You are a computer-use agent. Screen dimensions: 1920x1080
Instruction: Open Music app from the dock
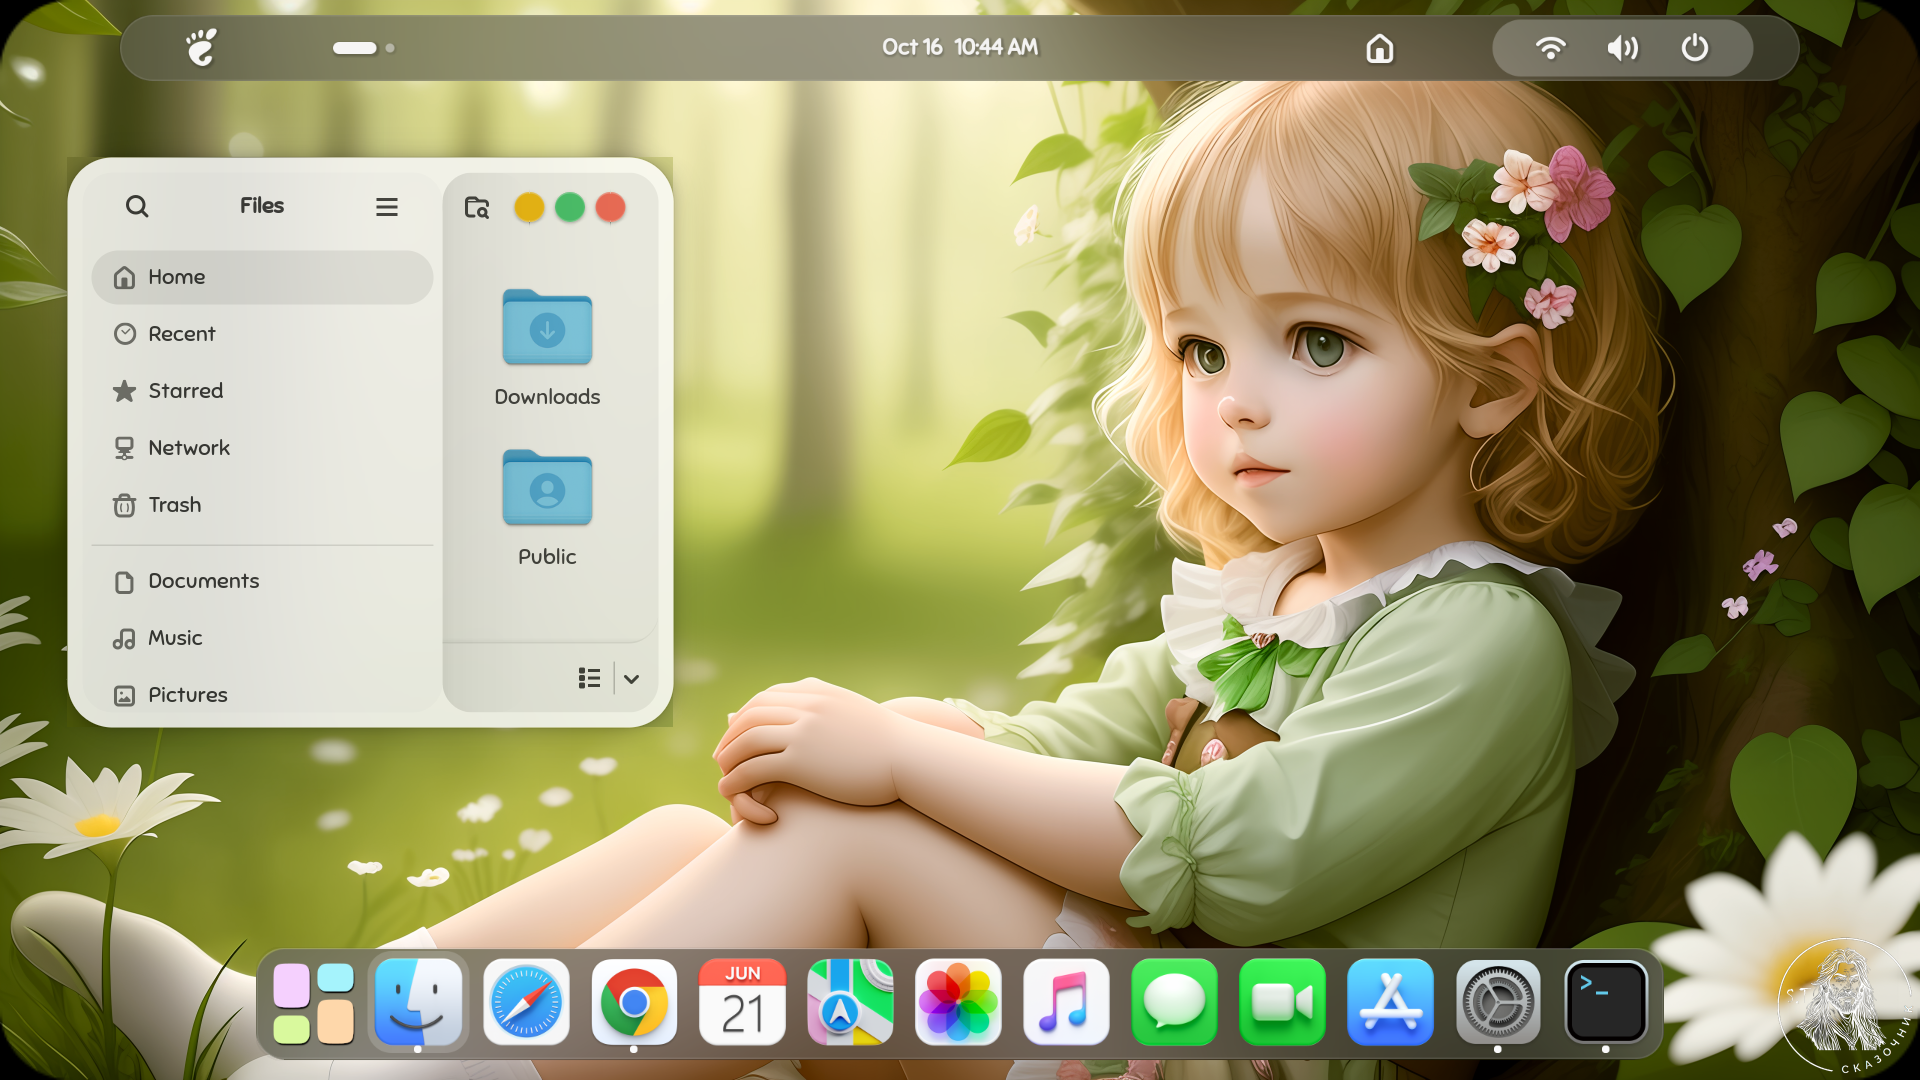click(1066, 1003)
